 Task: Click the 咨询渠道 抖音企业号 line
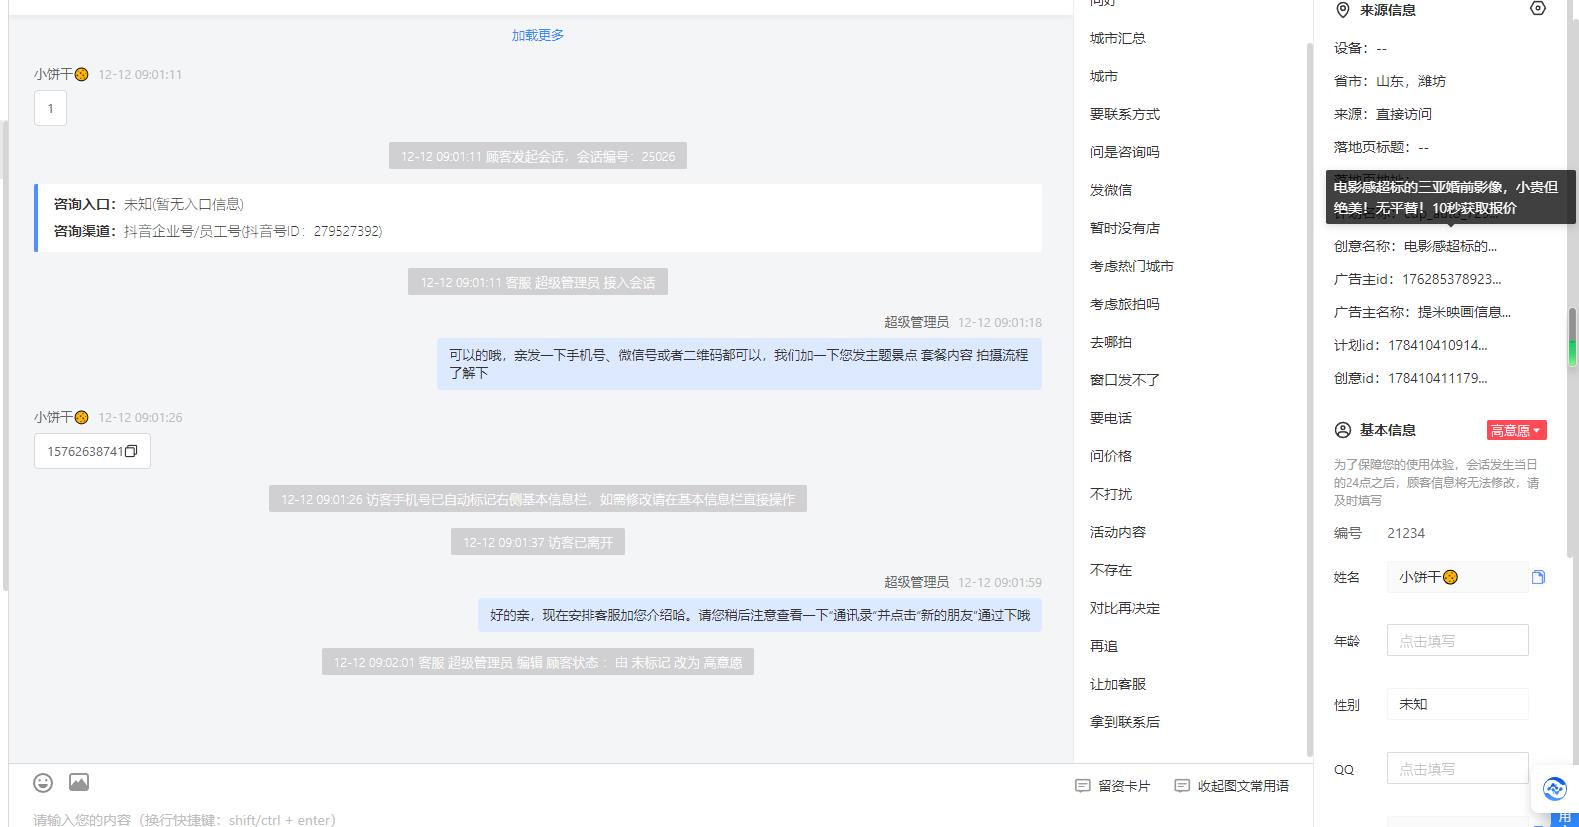pos(218,231)
